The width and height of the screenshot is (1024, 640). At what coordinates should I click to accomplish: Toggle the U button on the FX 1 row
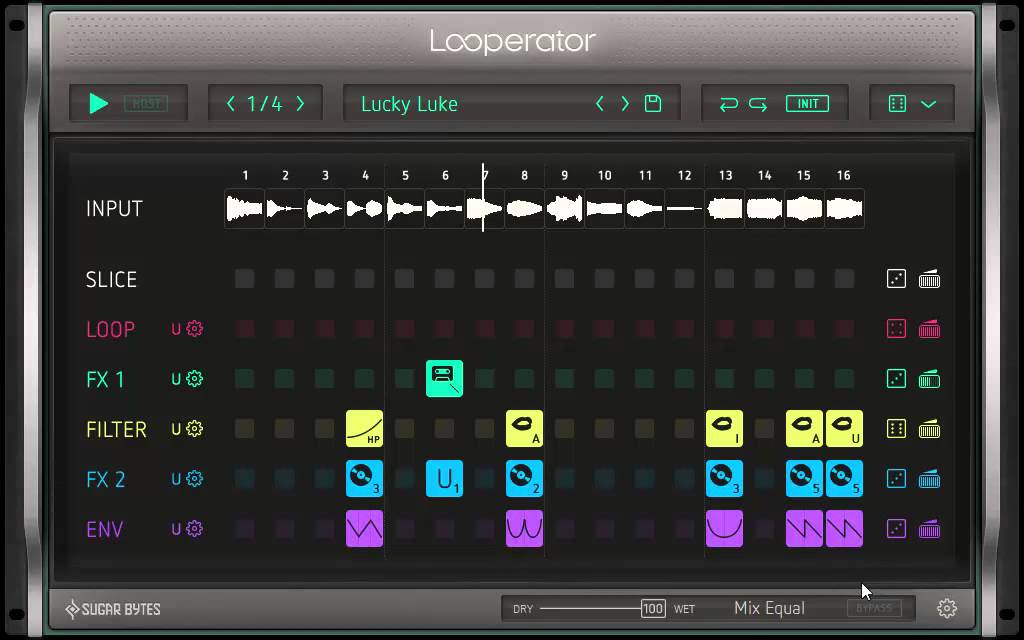tap(176, 379)
